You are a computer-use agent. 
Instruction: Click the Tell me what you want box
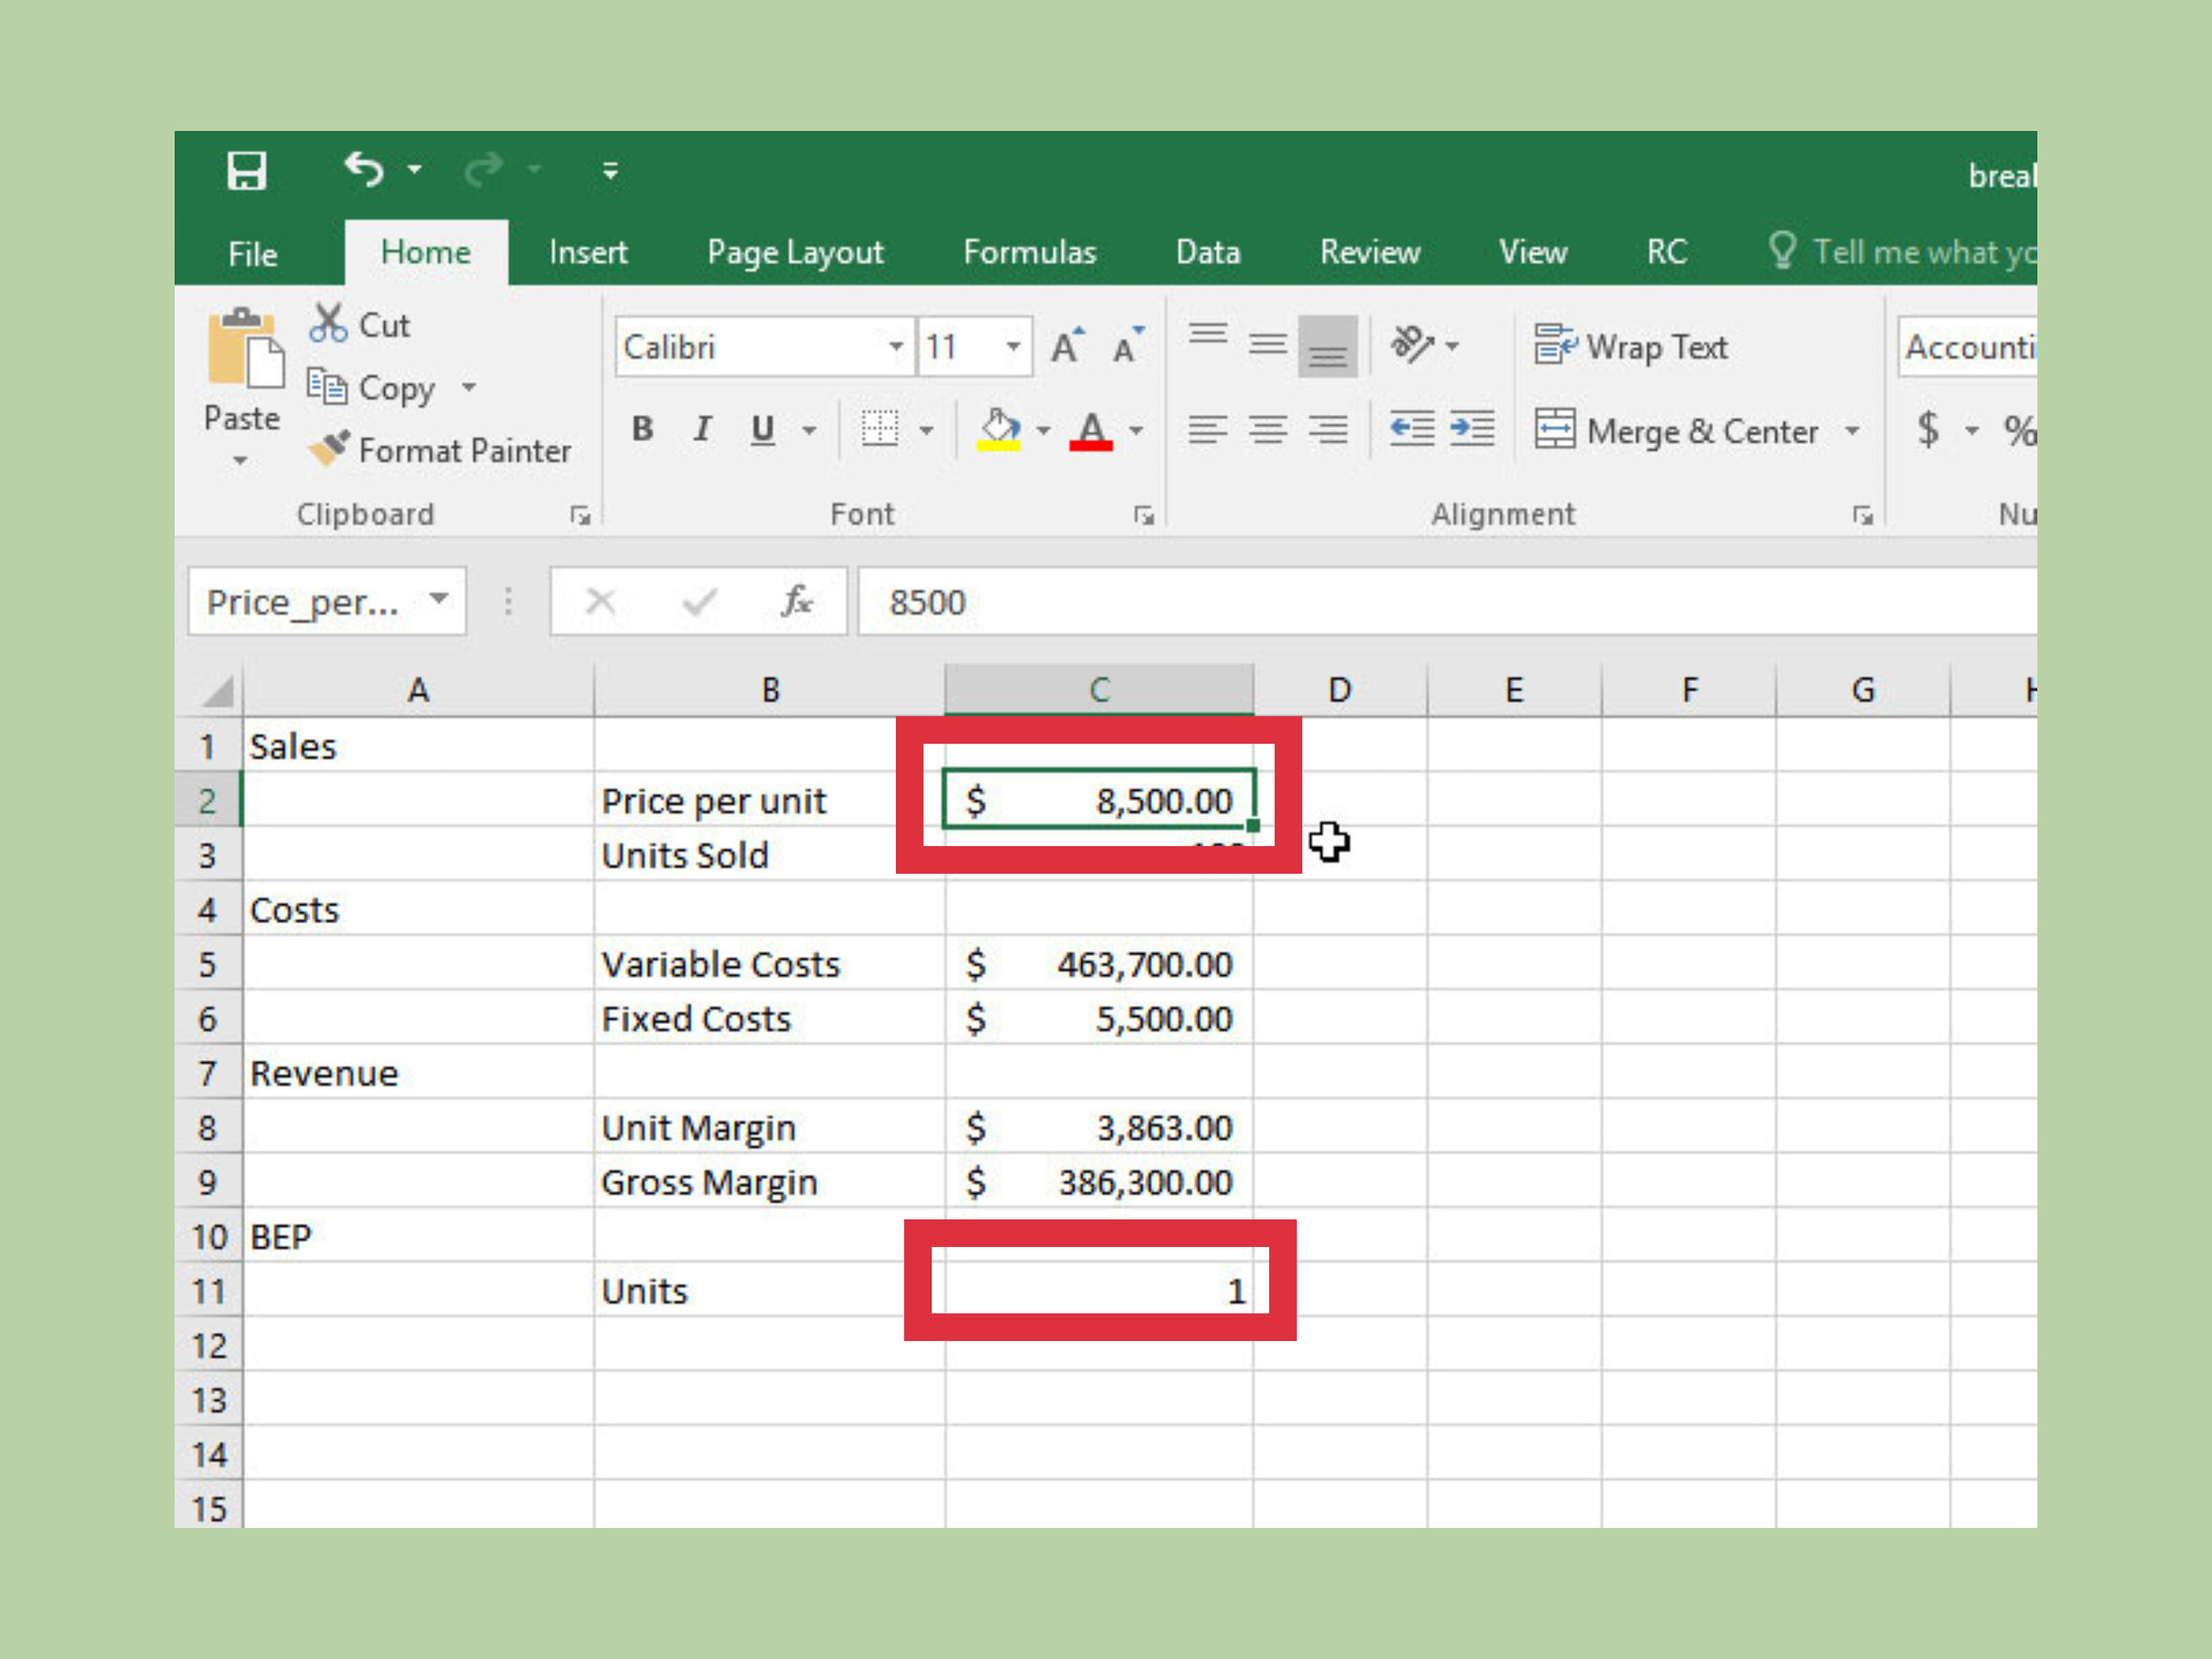1902,252
